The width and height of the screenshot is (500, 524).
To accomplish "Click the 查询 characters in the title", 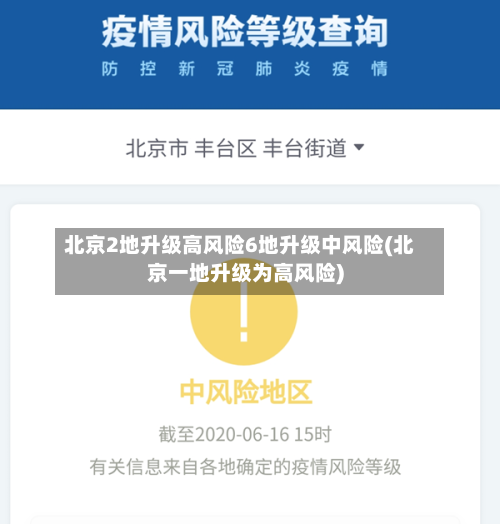I will tap(353, 32).
